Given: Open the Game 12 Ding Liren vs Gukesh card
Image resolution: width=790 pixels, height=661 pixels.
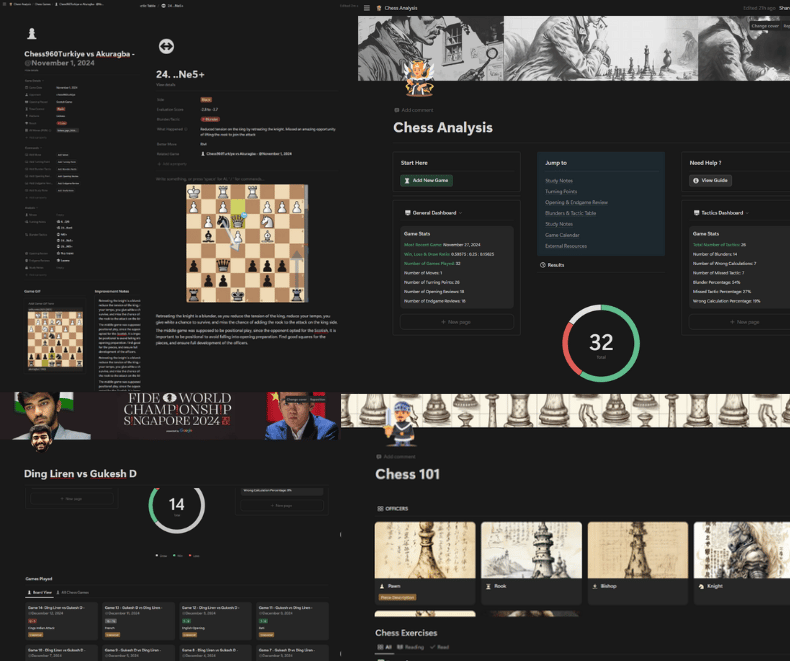Looking at the screenshot, I should 216,621.
